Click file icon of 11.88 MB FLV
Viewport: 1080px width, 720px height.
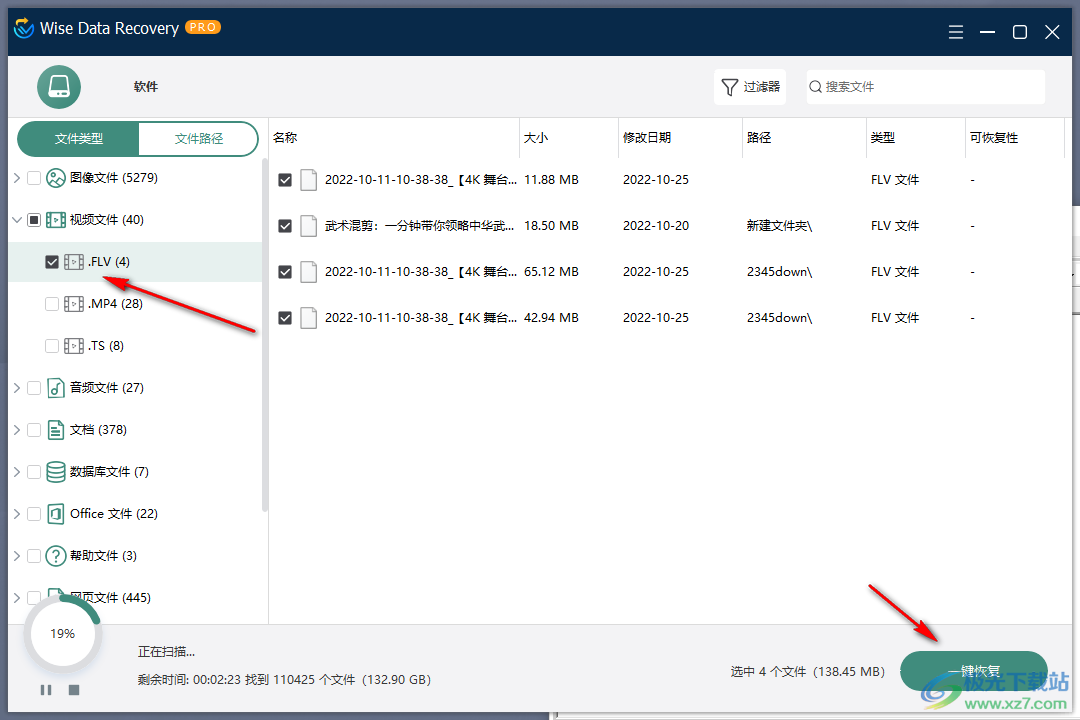pos(309,180)
